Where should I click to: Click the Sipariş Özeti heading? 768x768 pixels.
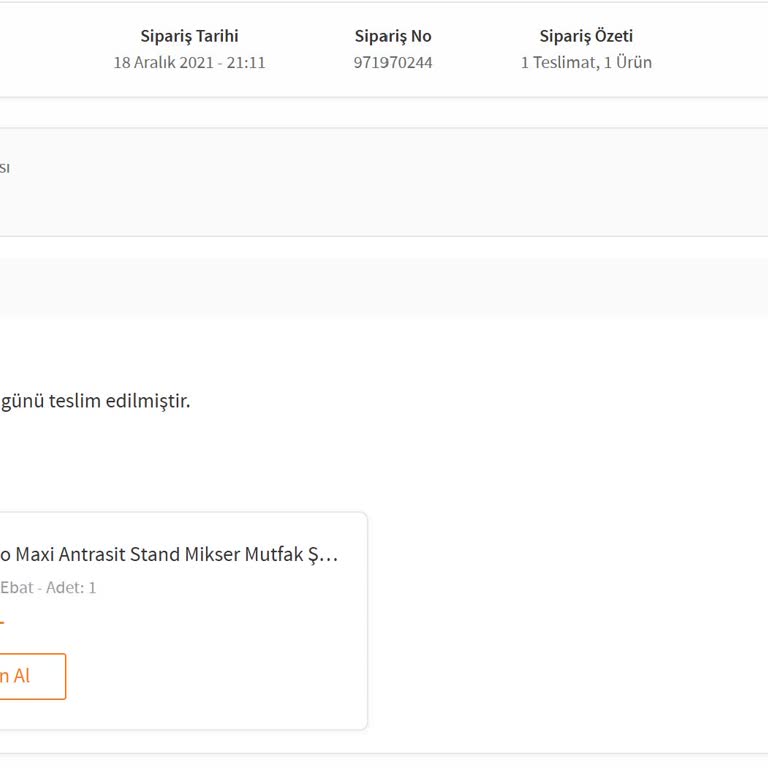(x=586, y=36)
